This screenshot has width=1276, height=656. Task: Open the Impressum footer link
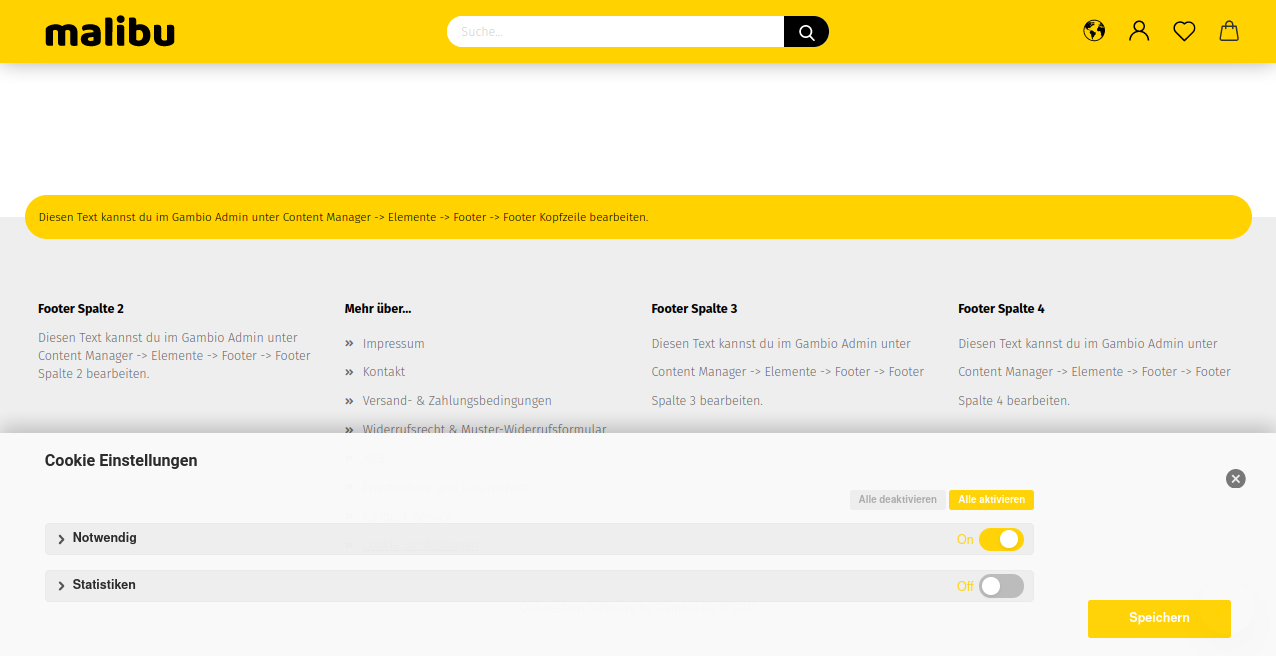click(x=393, y=344)
